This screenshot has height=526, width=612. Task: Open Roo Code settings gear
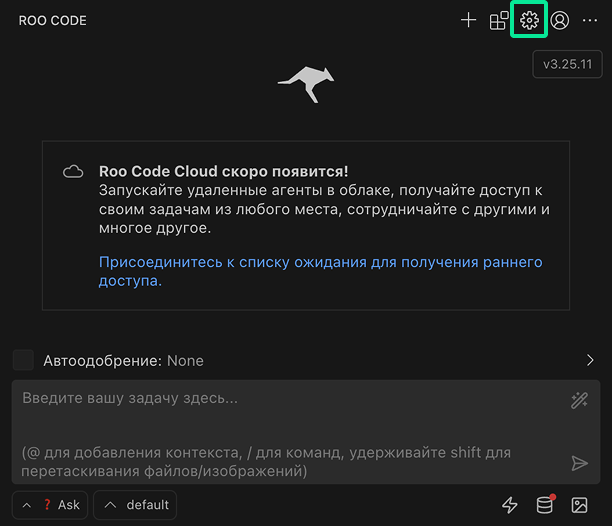pos(529,20)
